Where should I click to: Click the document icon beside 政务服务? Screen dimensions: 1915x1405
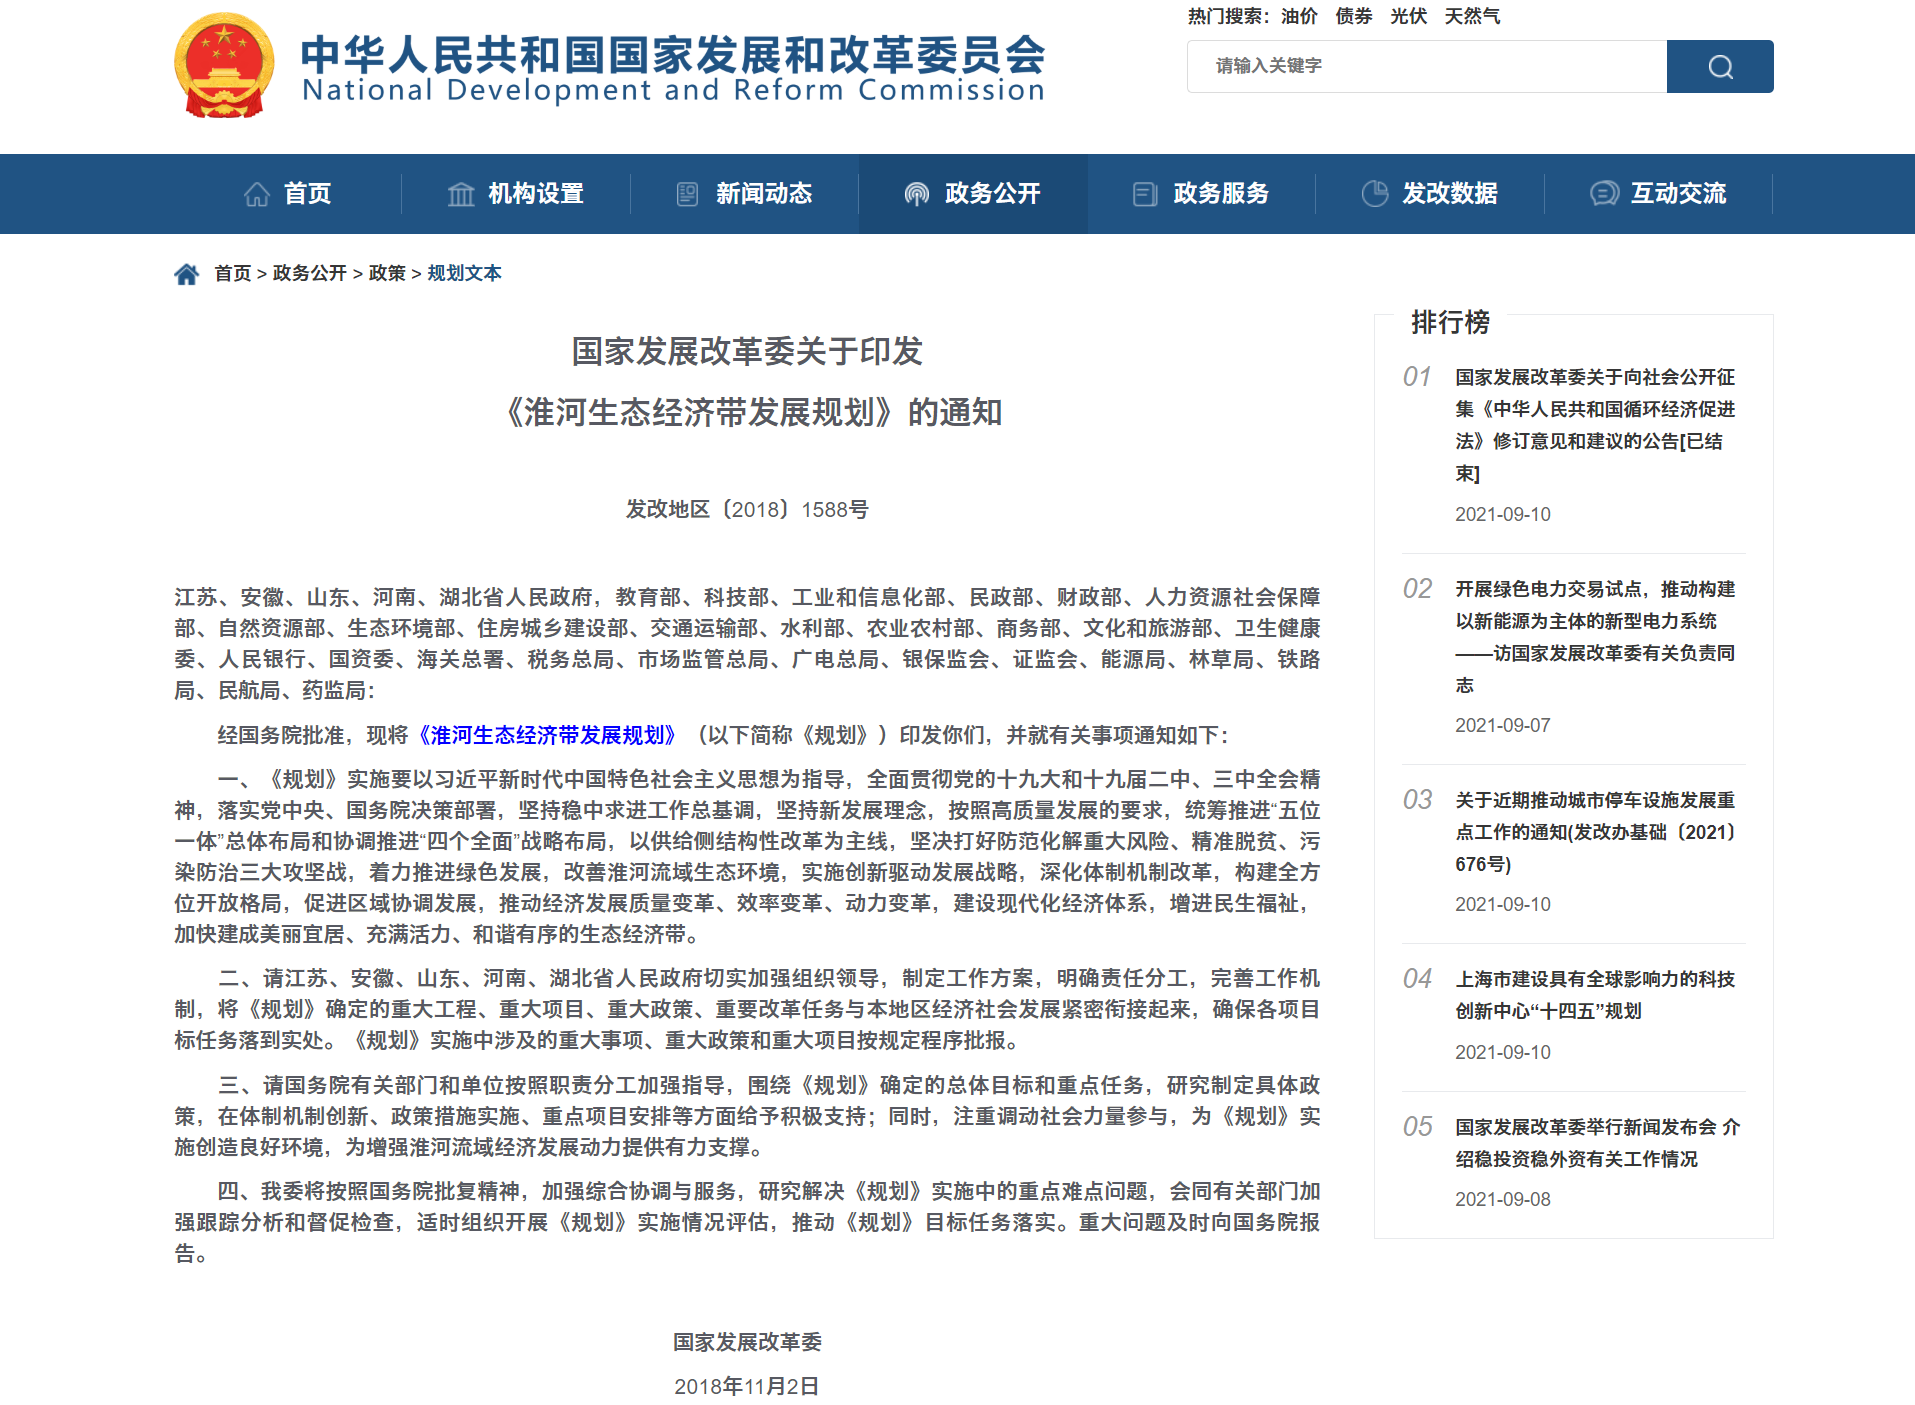click(x=1144, y=194)
